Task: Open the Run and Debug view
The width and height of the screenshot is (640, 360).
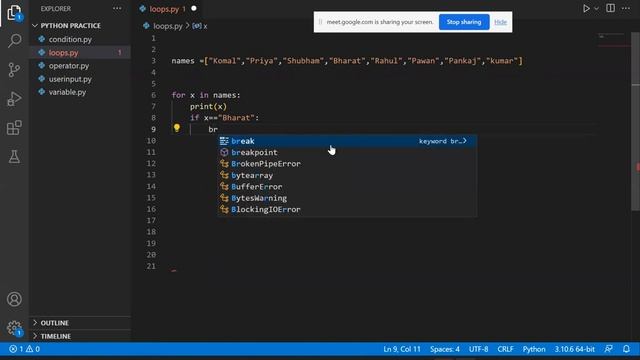Action: click(x=14, y=99)
